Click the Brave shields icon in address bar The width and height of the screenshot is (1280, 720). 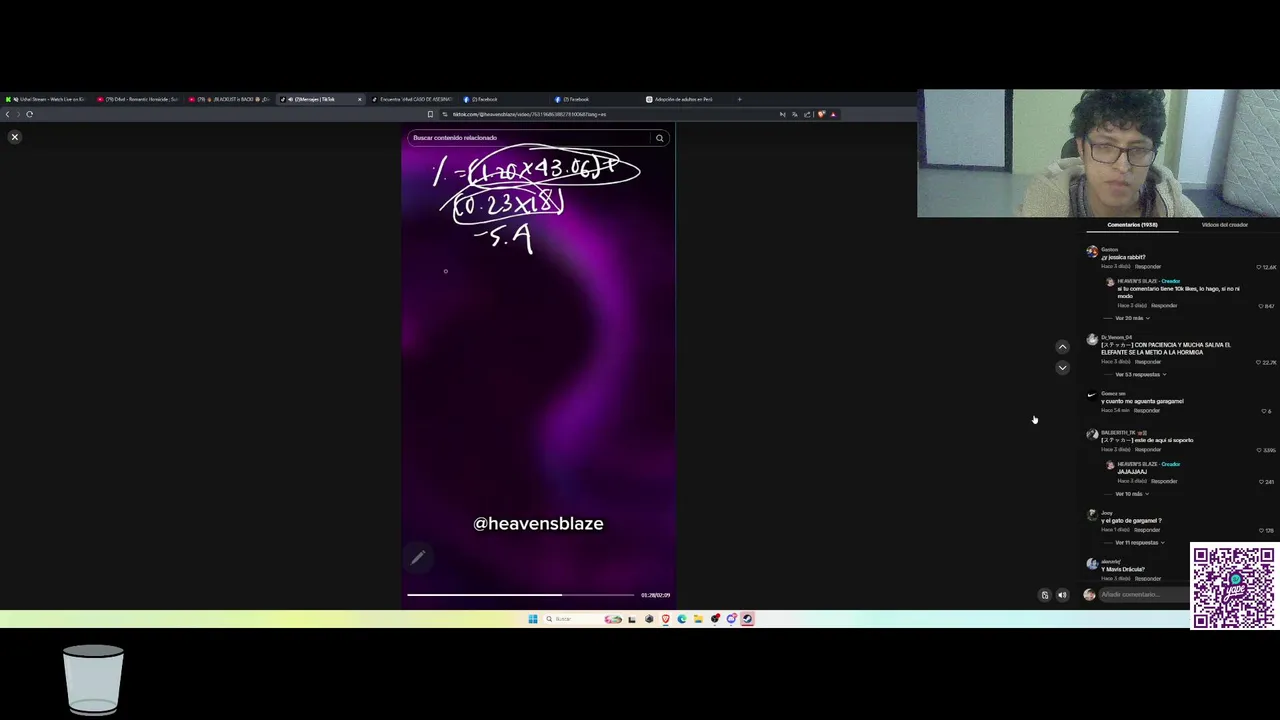[821, 114]
